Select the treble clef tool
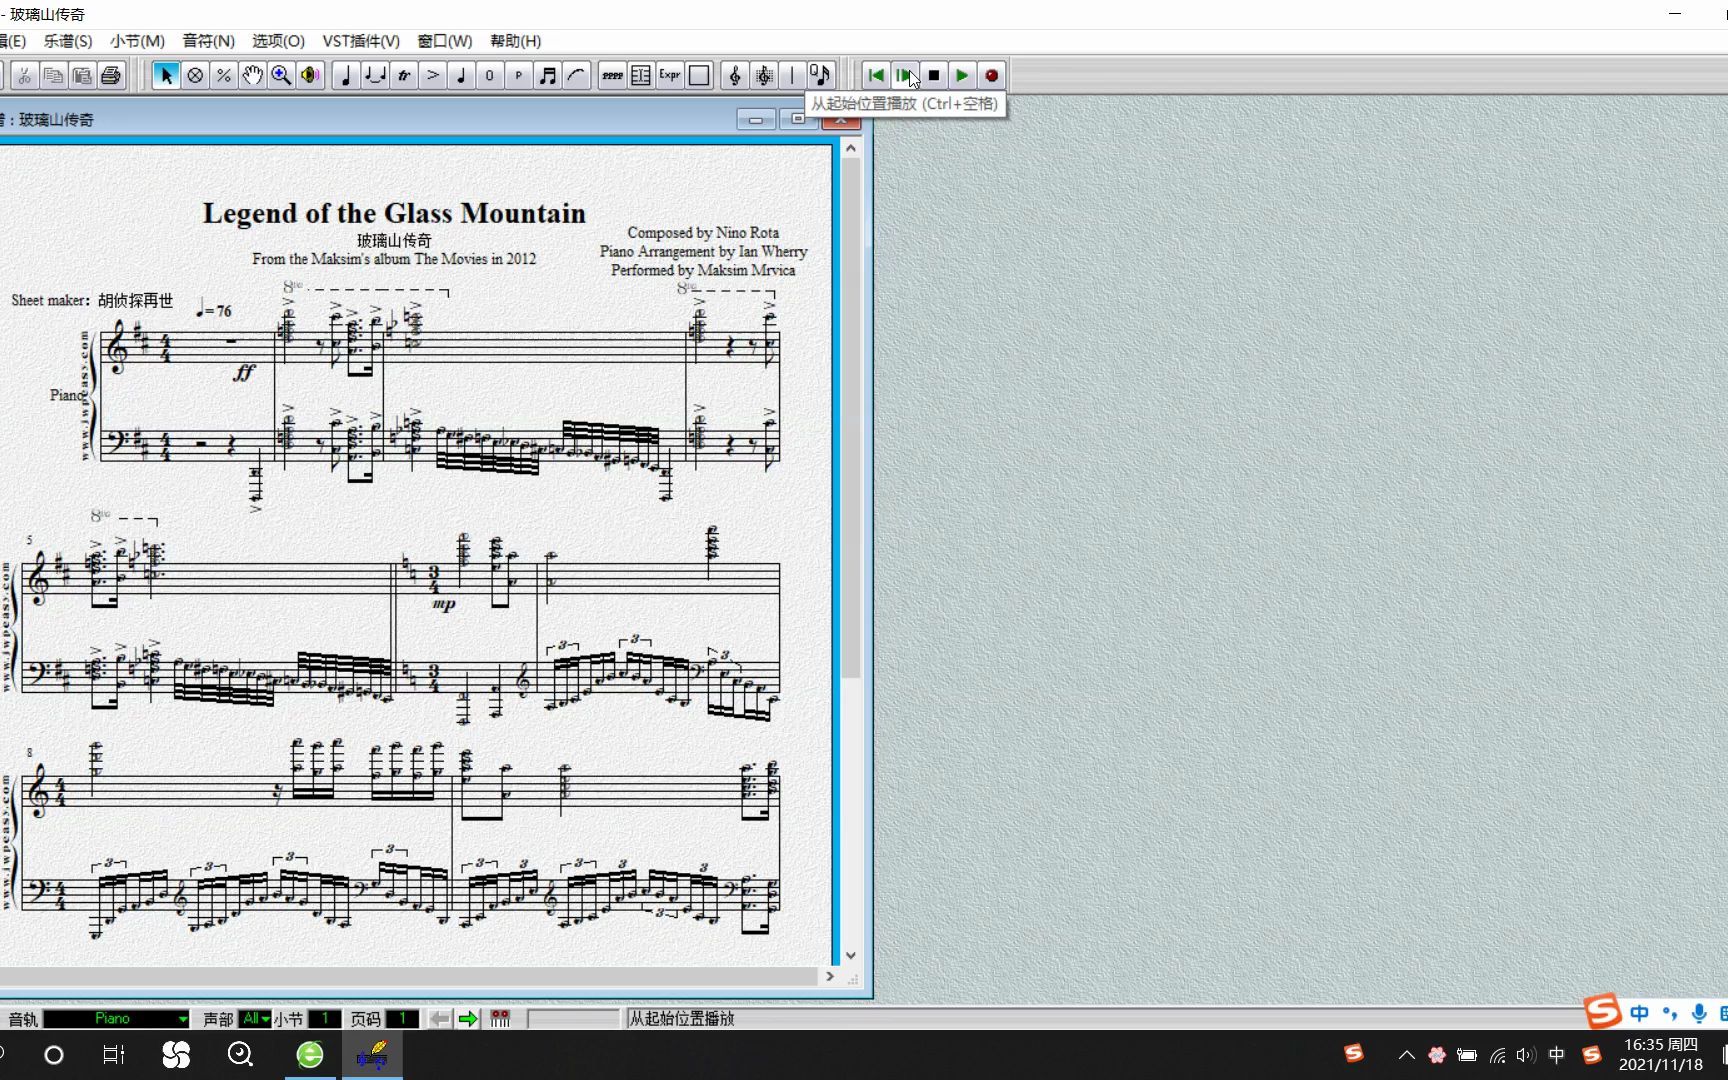The image size is (1728, 1080). [x=735, y=75]
